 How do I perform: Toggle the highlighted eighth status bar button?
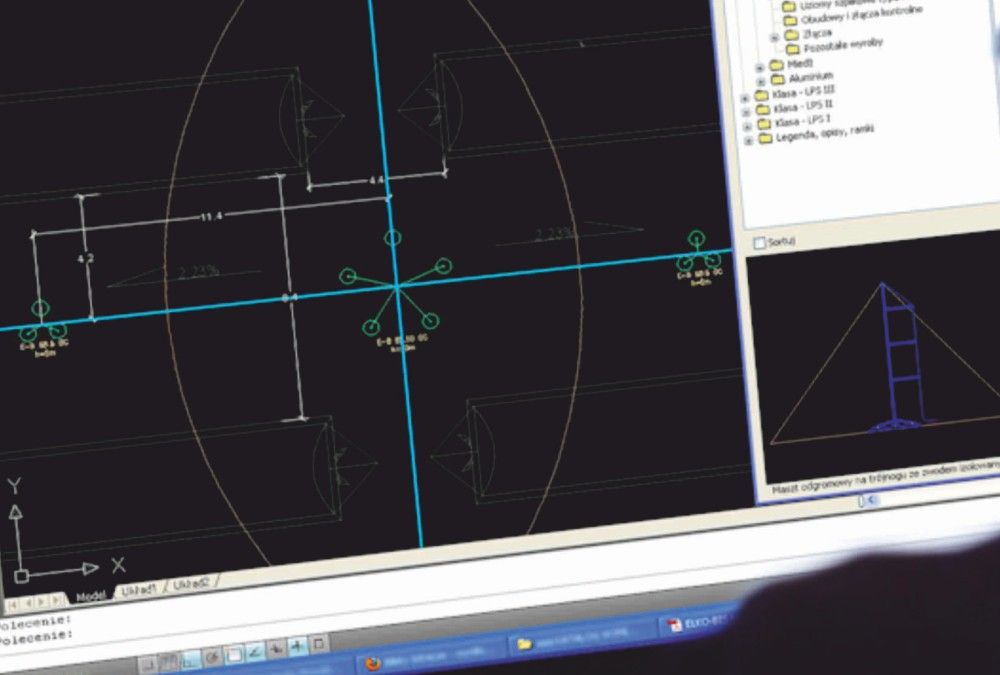[x=298, y=646]
